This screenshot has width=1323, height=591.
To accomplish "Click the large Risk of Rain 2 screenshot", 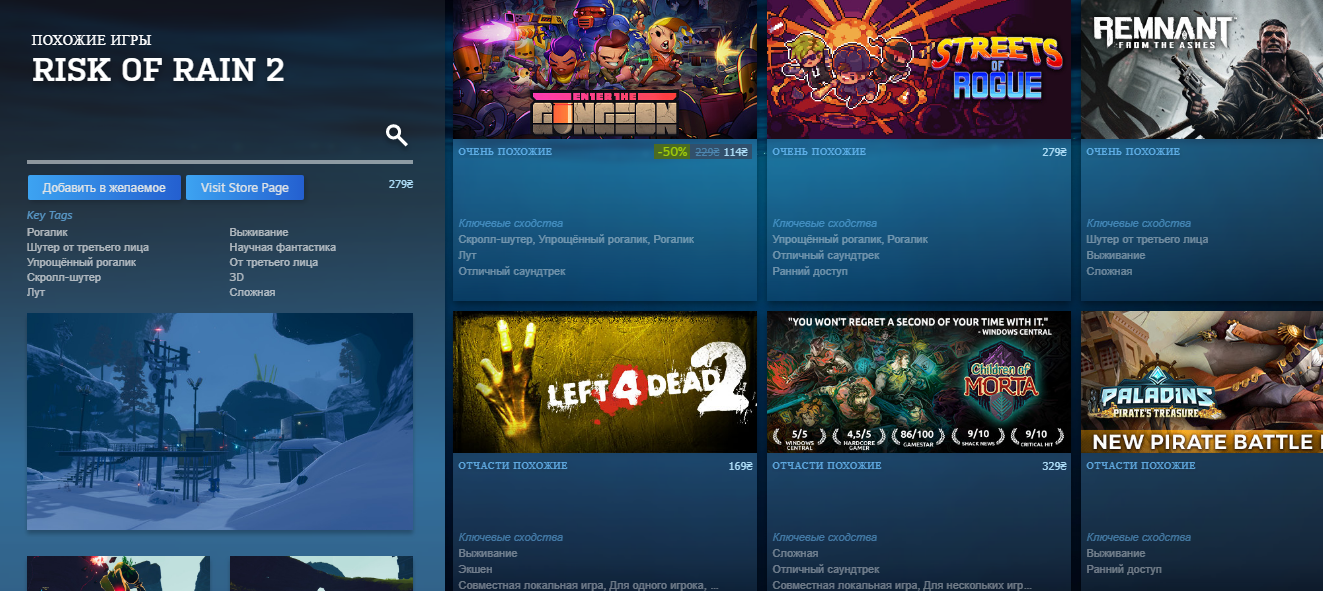I will click(x=219, y=421).
